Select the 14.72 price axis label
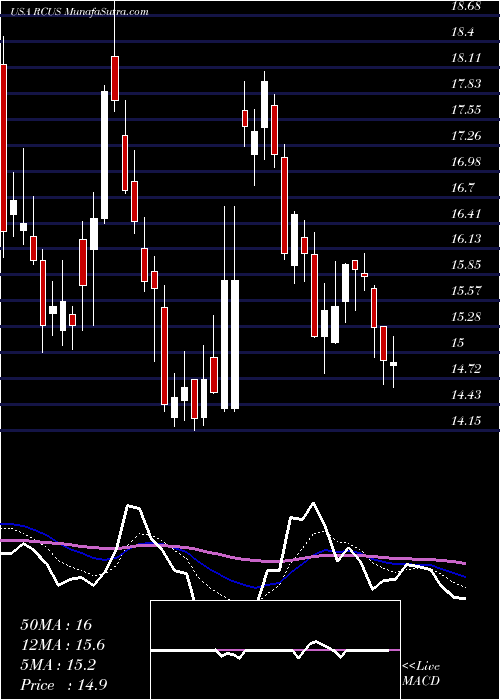 point(466,369)
